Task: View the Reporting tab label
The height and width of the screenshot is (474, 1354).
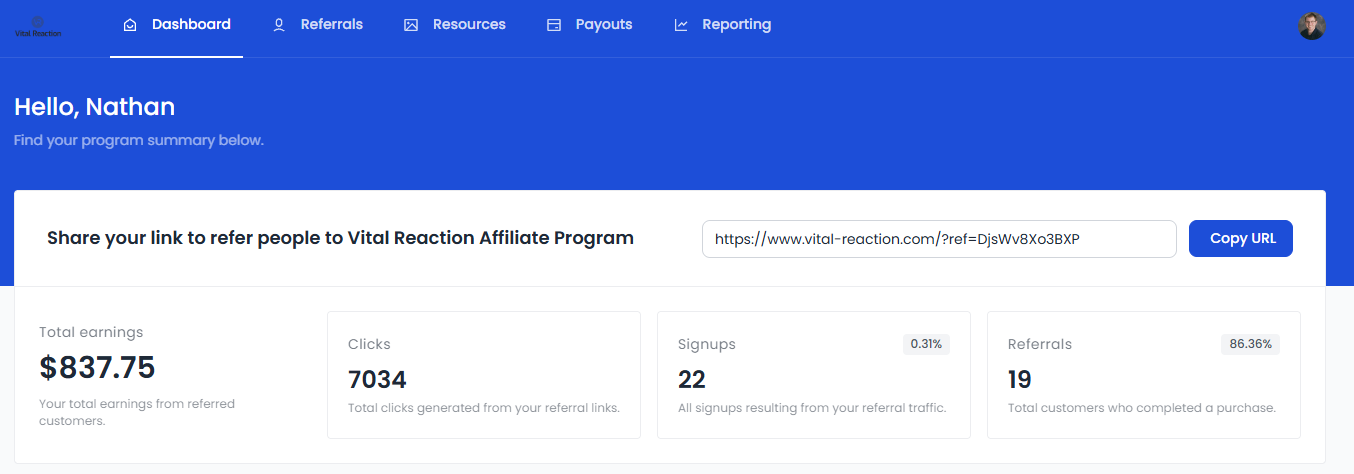Action: 737,24
